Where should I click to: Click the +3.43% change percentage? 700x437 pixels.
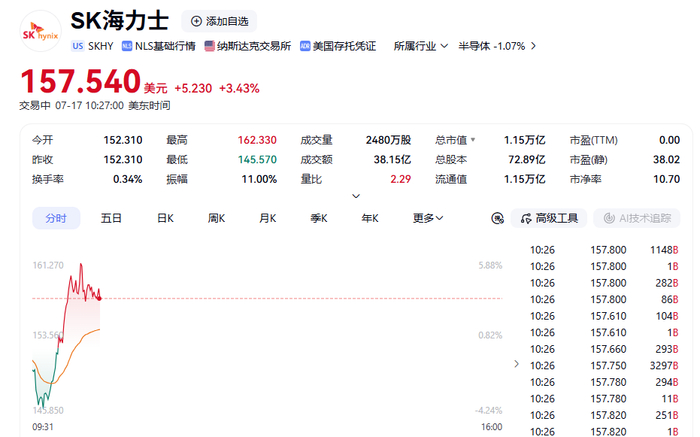239,88
